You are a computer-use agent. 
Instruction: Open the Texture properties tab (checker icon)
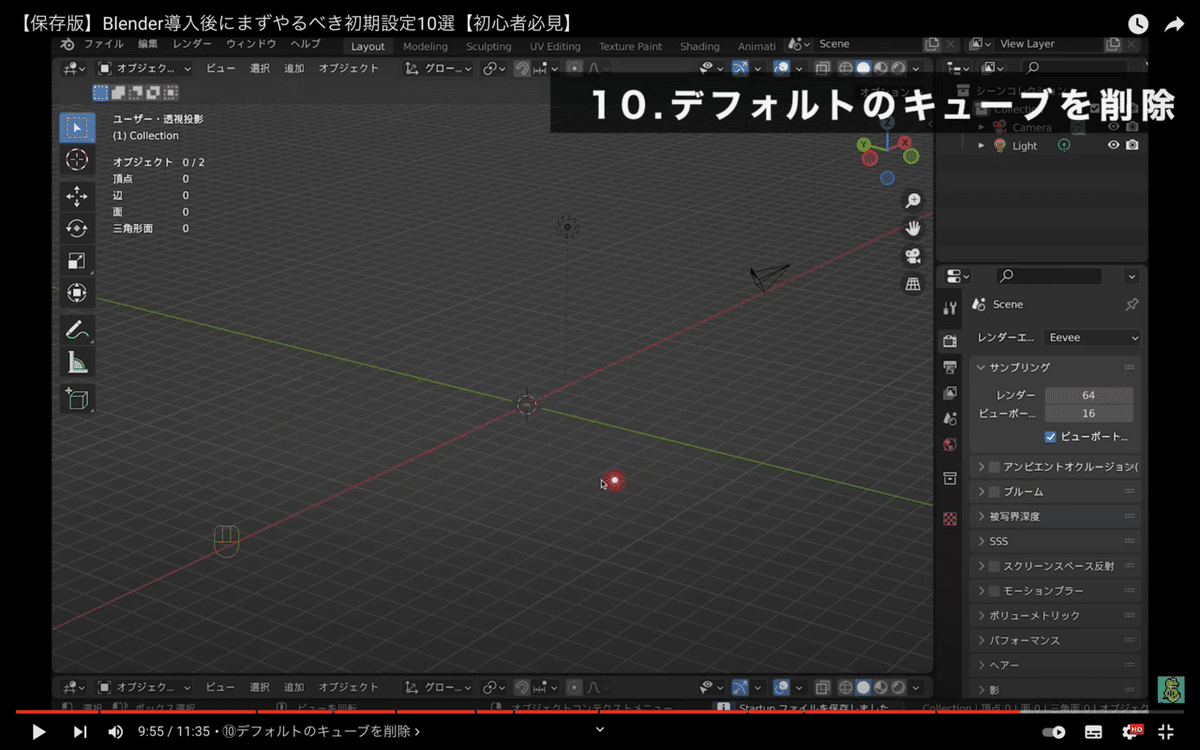pos(950,518)
